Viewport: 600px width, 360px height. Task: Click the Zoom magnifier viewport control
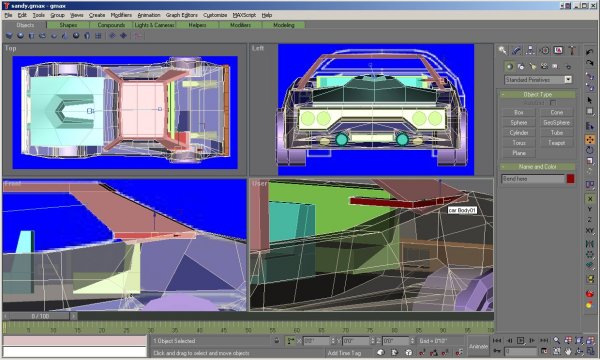coord(556,340)
